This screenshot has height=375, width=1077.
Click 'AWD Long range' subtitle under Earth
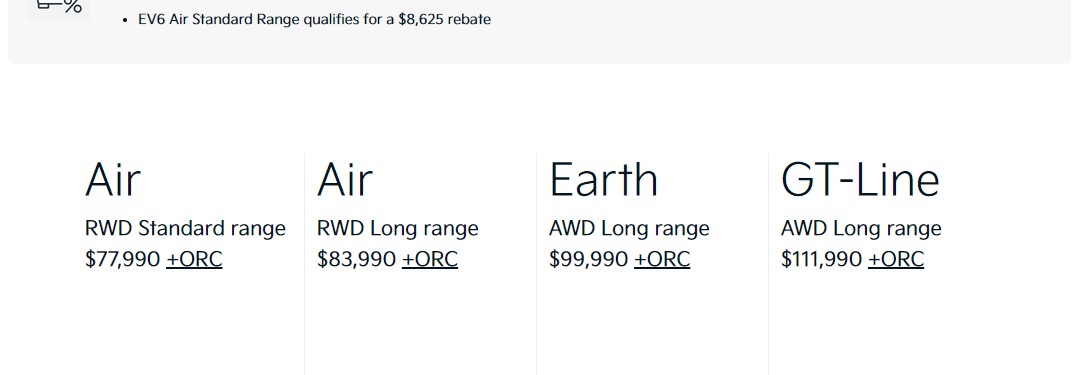[x=629, y=228]
